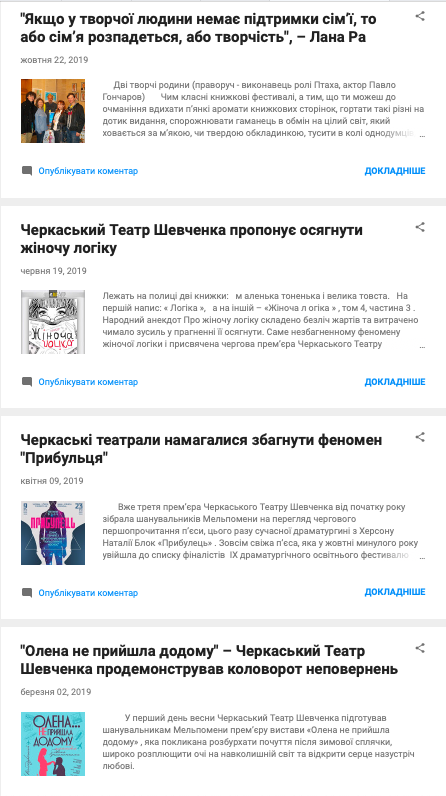Open ДОКЛАДНІШЕ for the Прибульця article
This screenshot has height=796, width=446.
395,592
